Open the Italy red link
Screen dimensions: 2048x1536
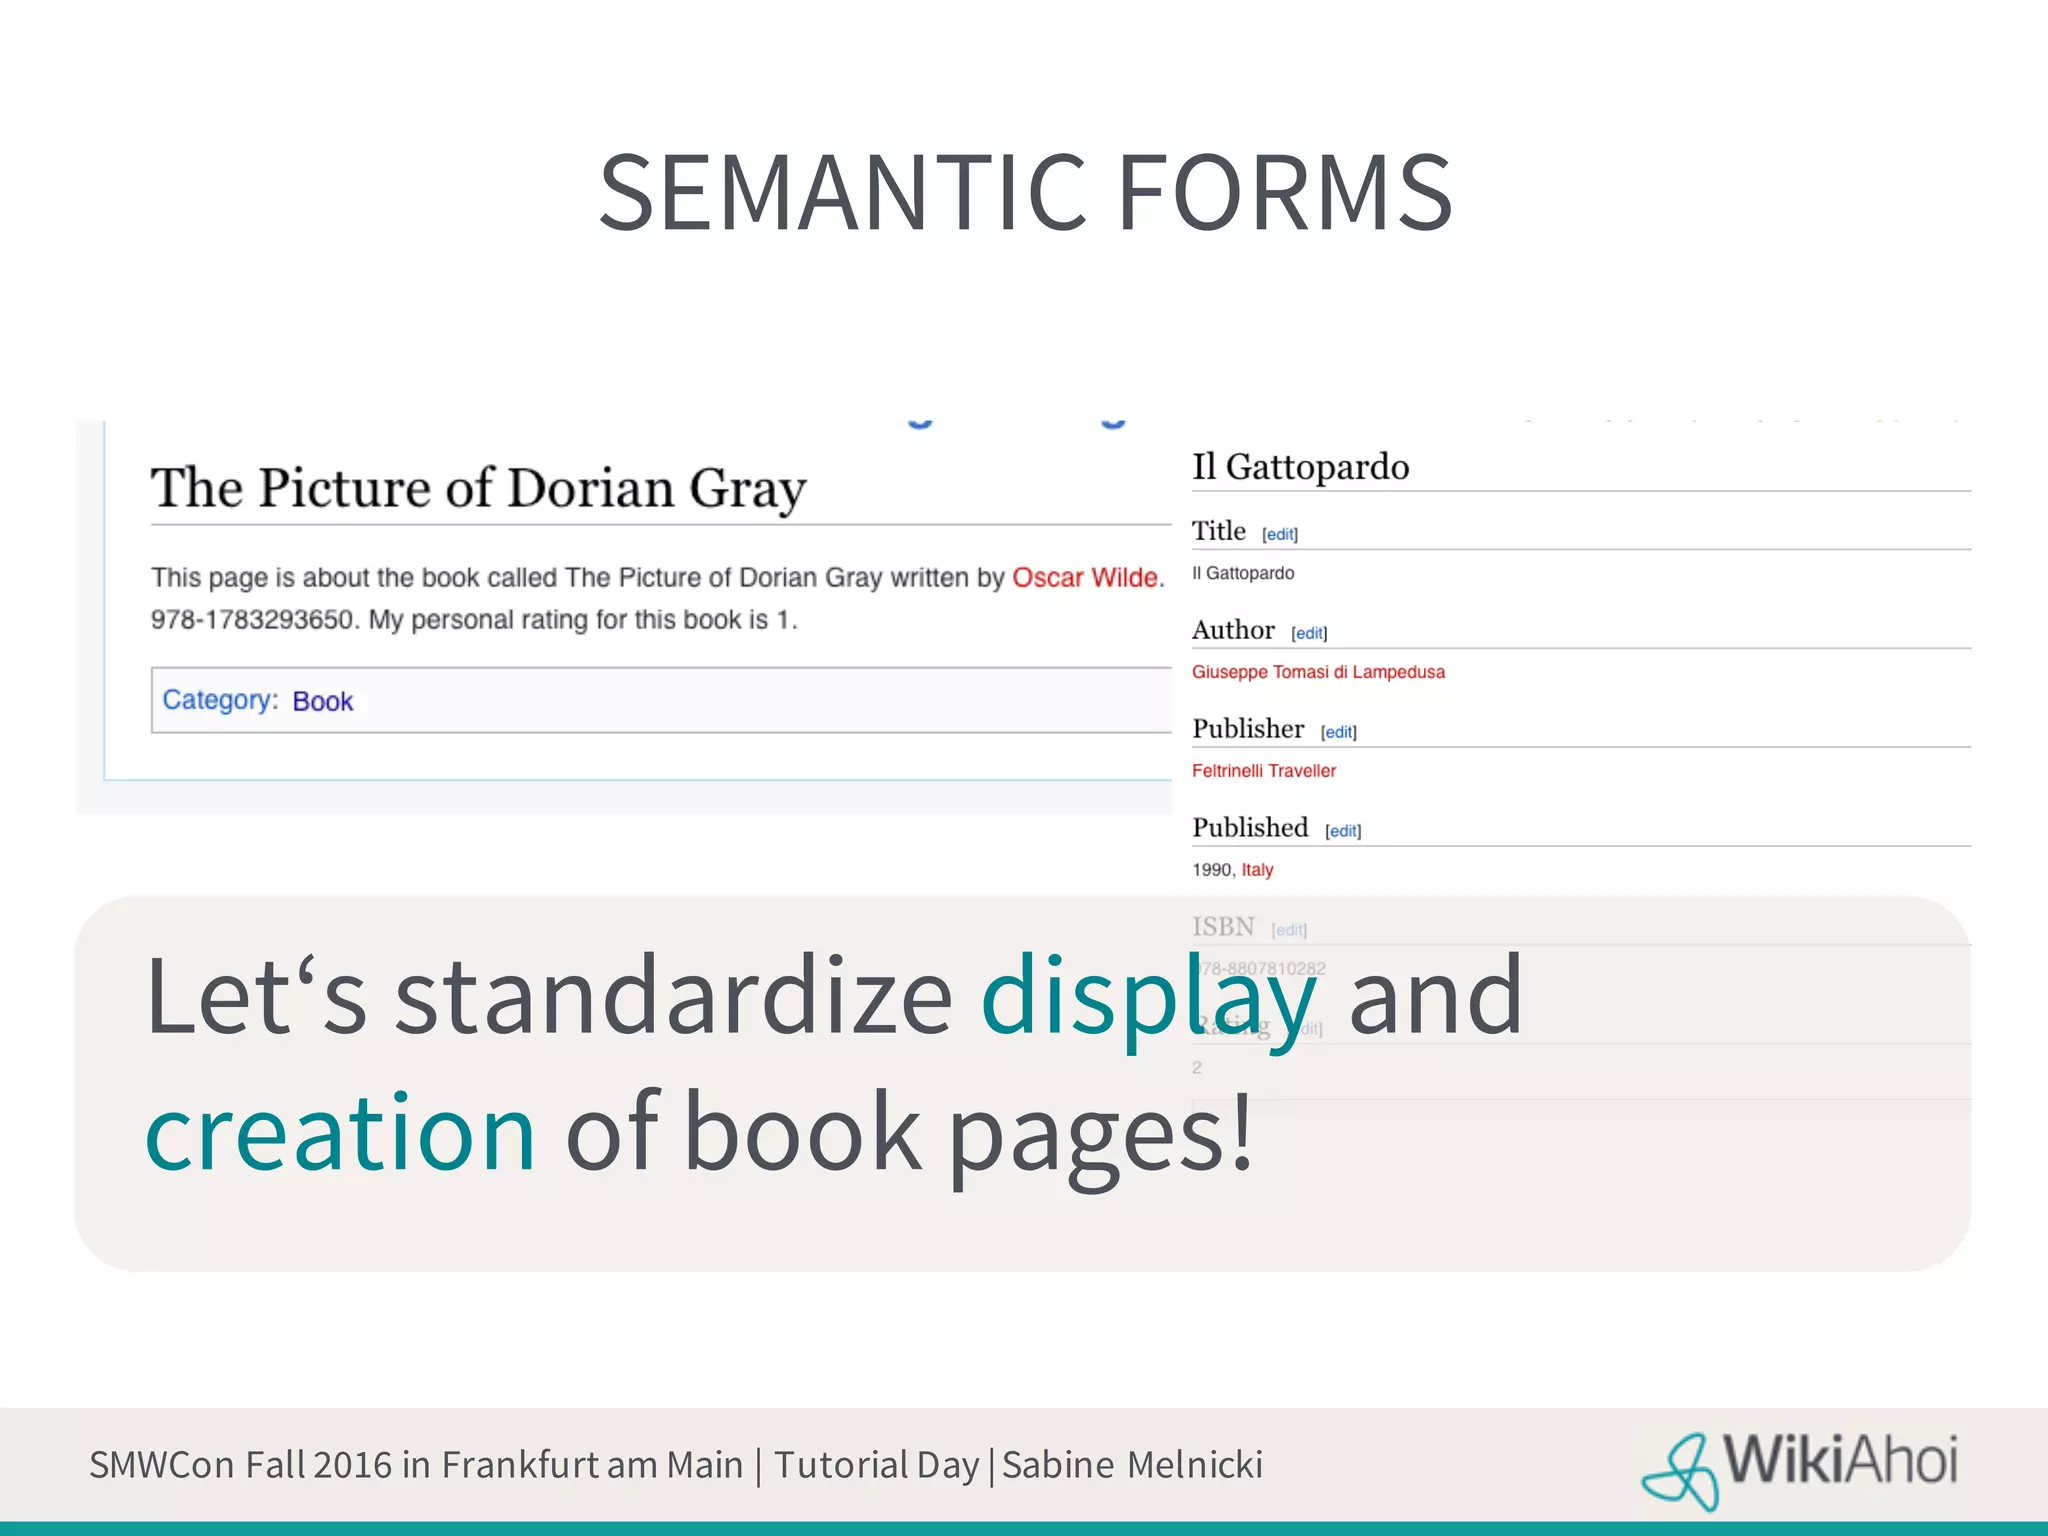1257,870
